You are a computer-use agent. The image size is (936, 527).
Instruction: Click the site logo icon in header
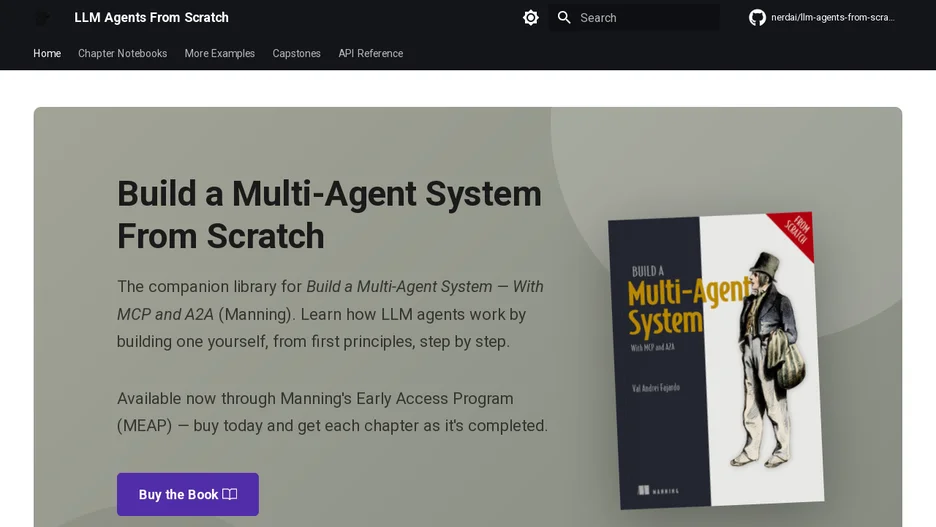click(x=42, y=18)
